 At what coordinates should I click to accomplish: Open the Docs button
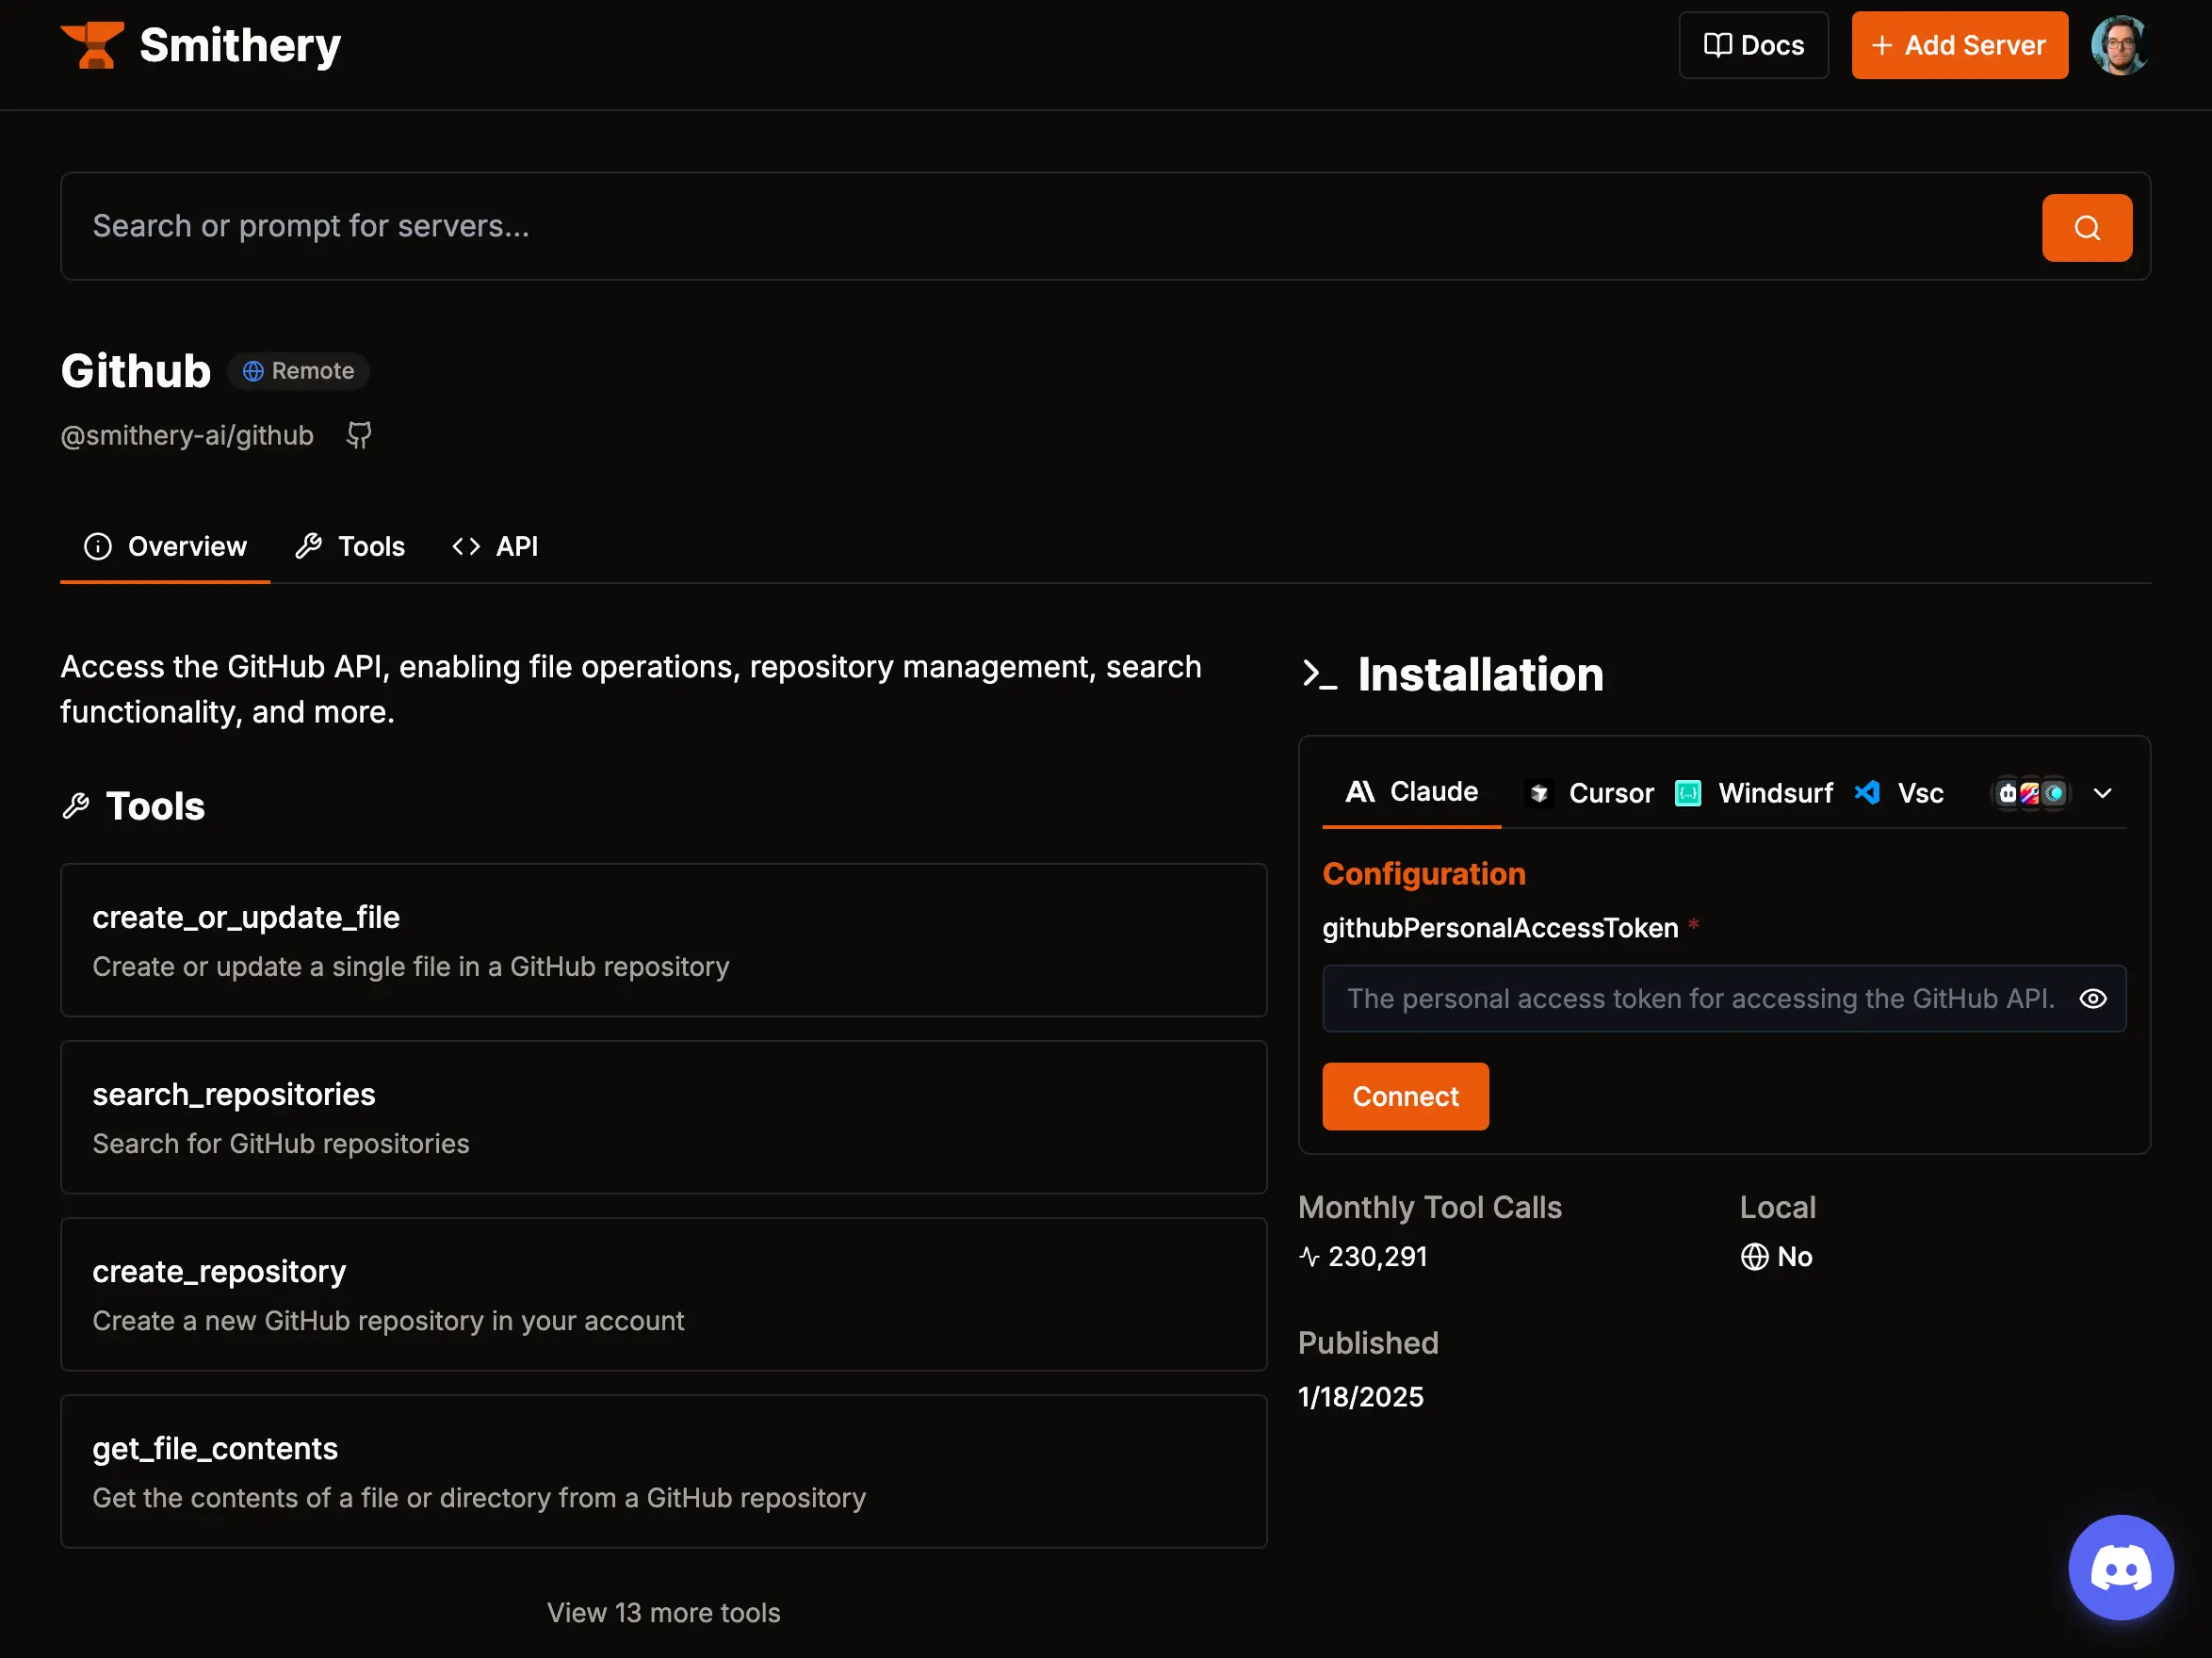point(1753,45)
